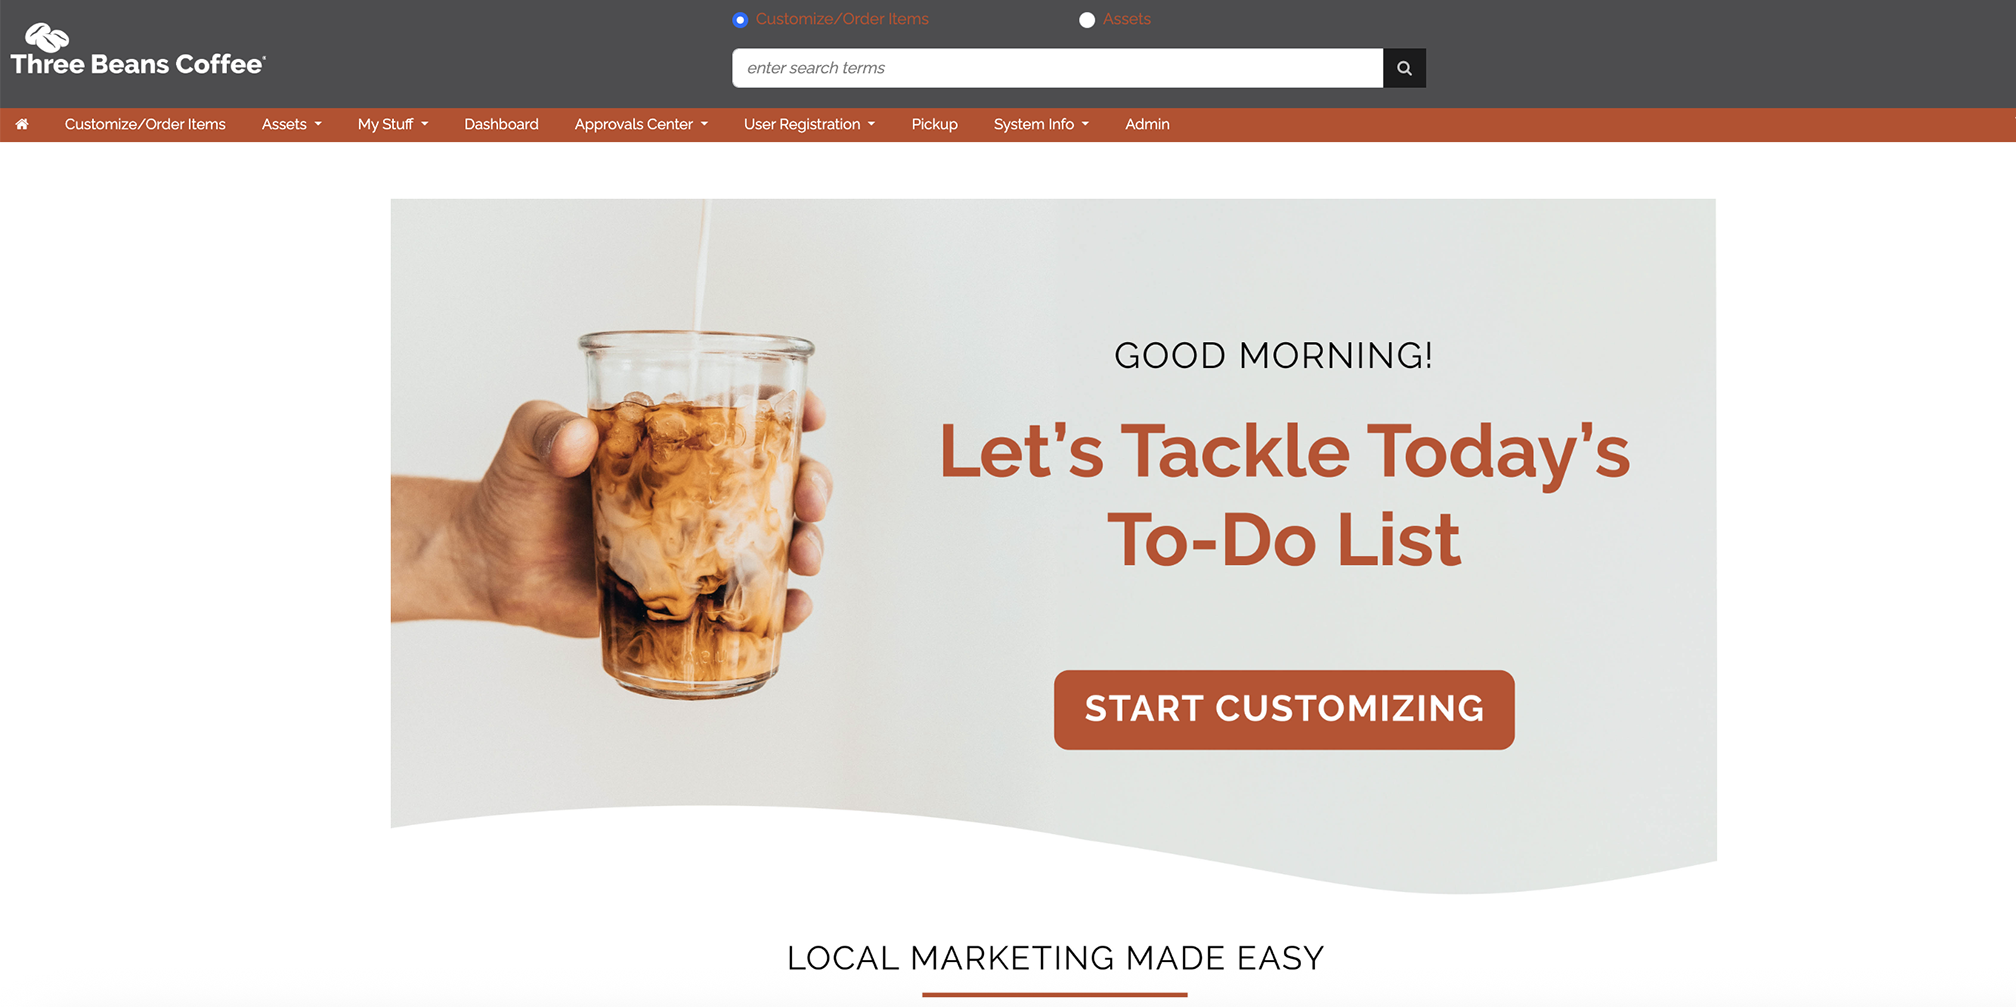Viewport: 2016px width, 1007px height.
Task: Open the Pickup menu item
Action: point(934,124)
